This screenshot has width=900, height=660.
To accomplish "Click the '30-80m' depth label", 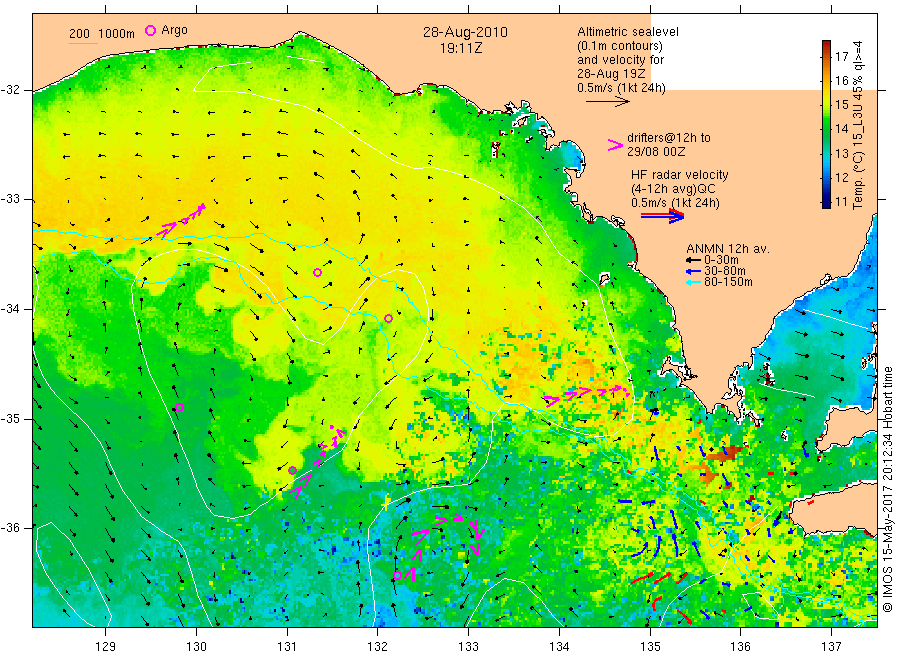I will [x=725, y=271].
